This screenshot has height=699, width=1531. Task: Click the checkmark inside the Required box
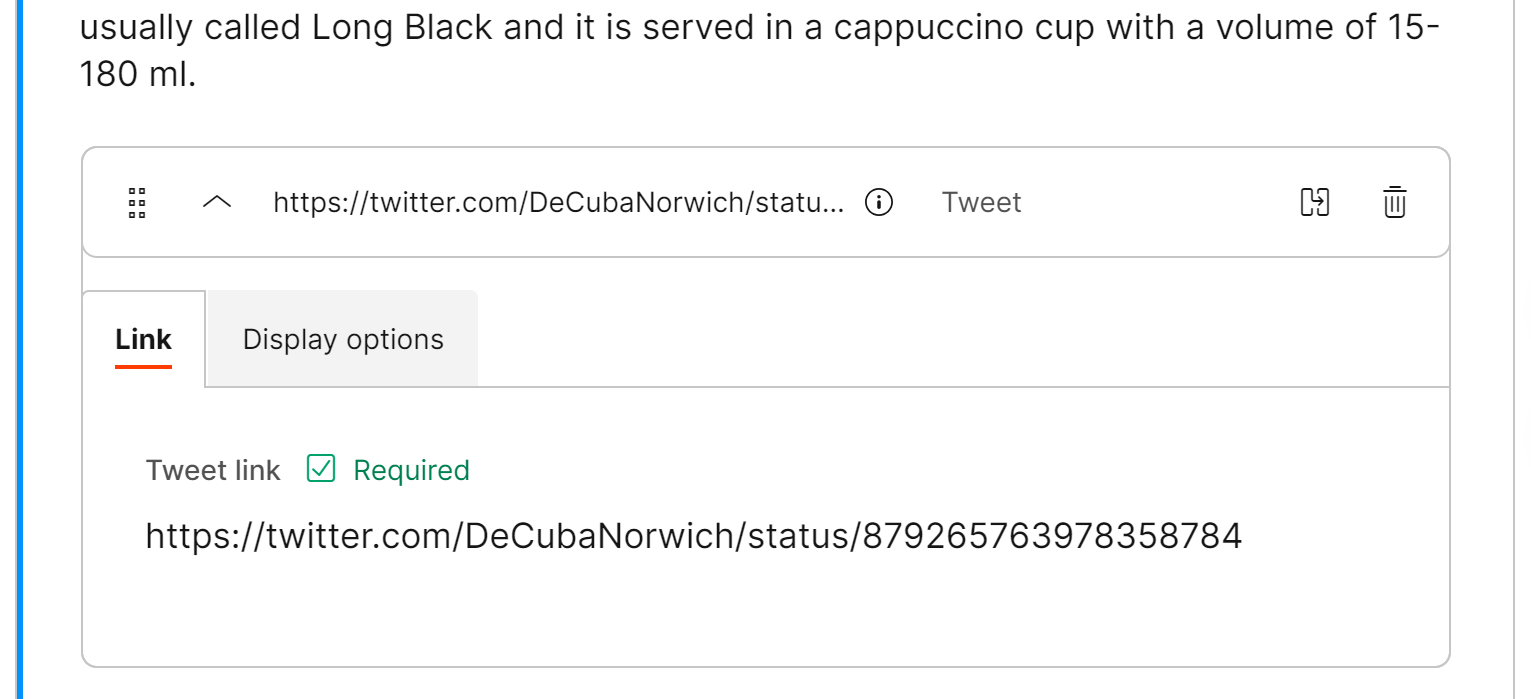point(320,469)
